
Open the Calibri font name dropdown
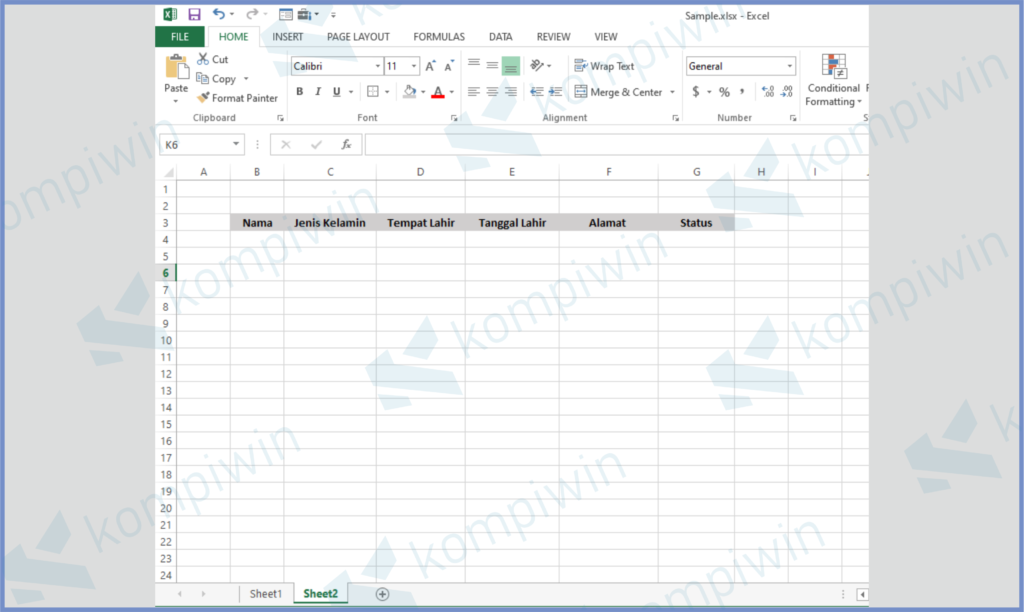coord(377,66)
